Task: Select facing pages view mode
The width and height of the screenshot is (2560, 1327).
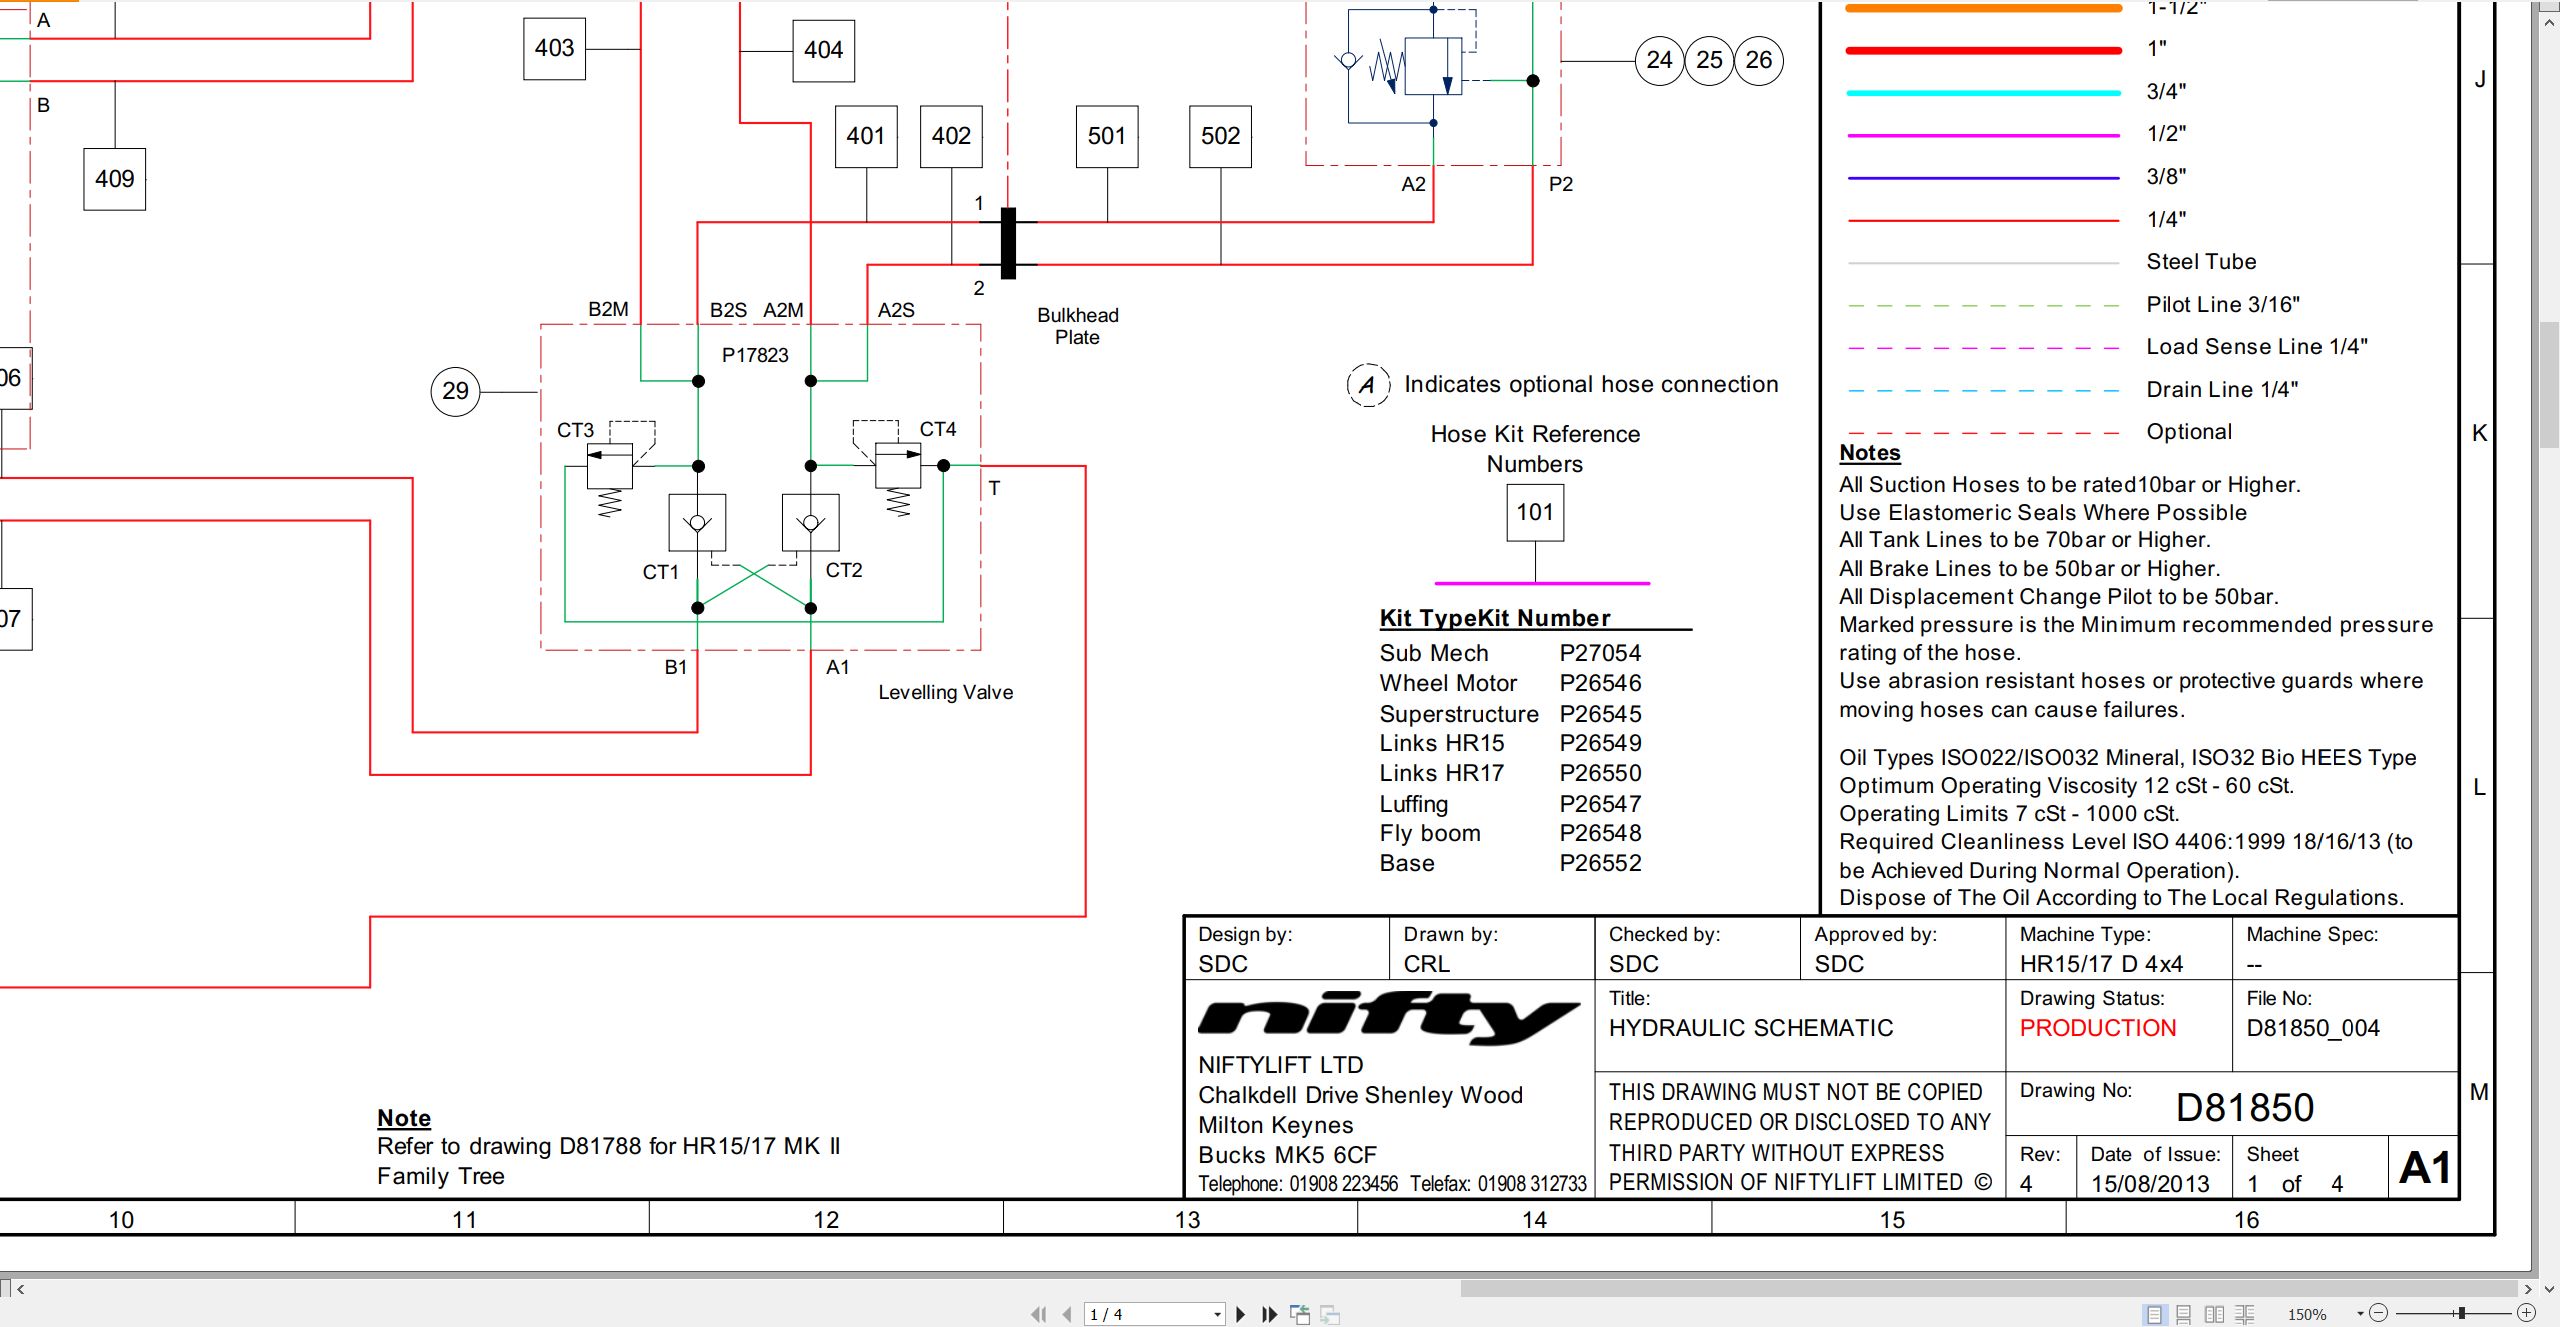Action: [2214, 1314]
